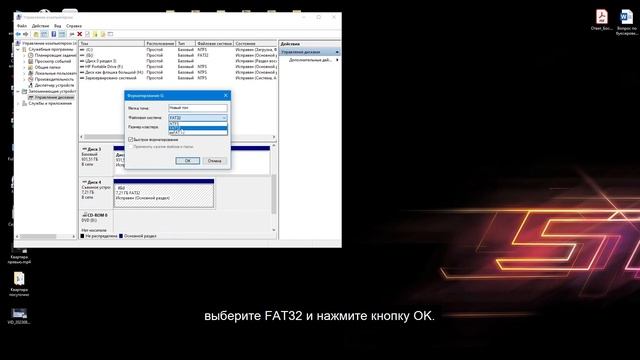640x360 pixels.
Task: Open the Справка menu
Action: point(74,26)
